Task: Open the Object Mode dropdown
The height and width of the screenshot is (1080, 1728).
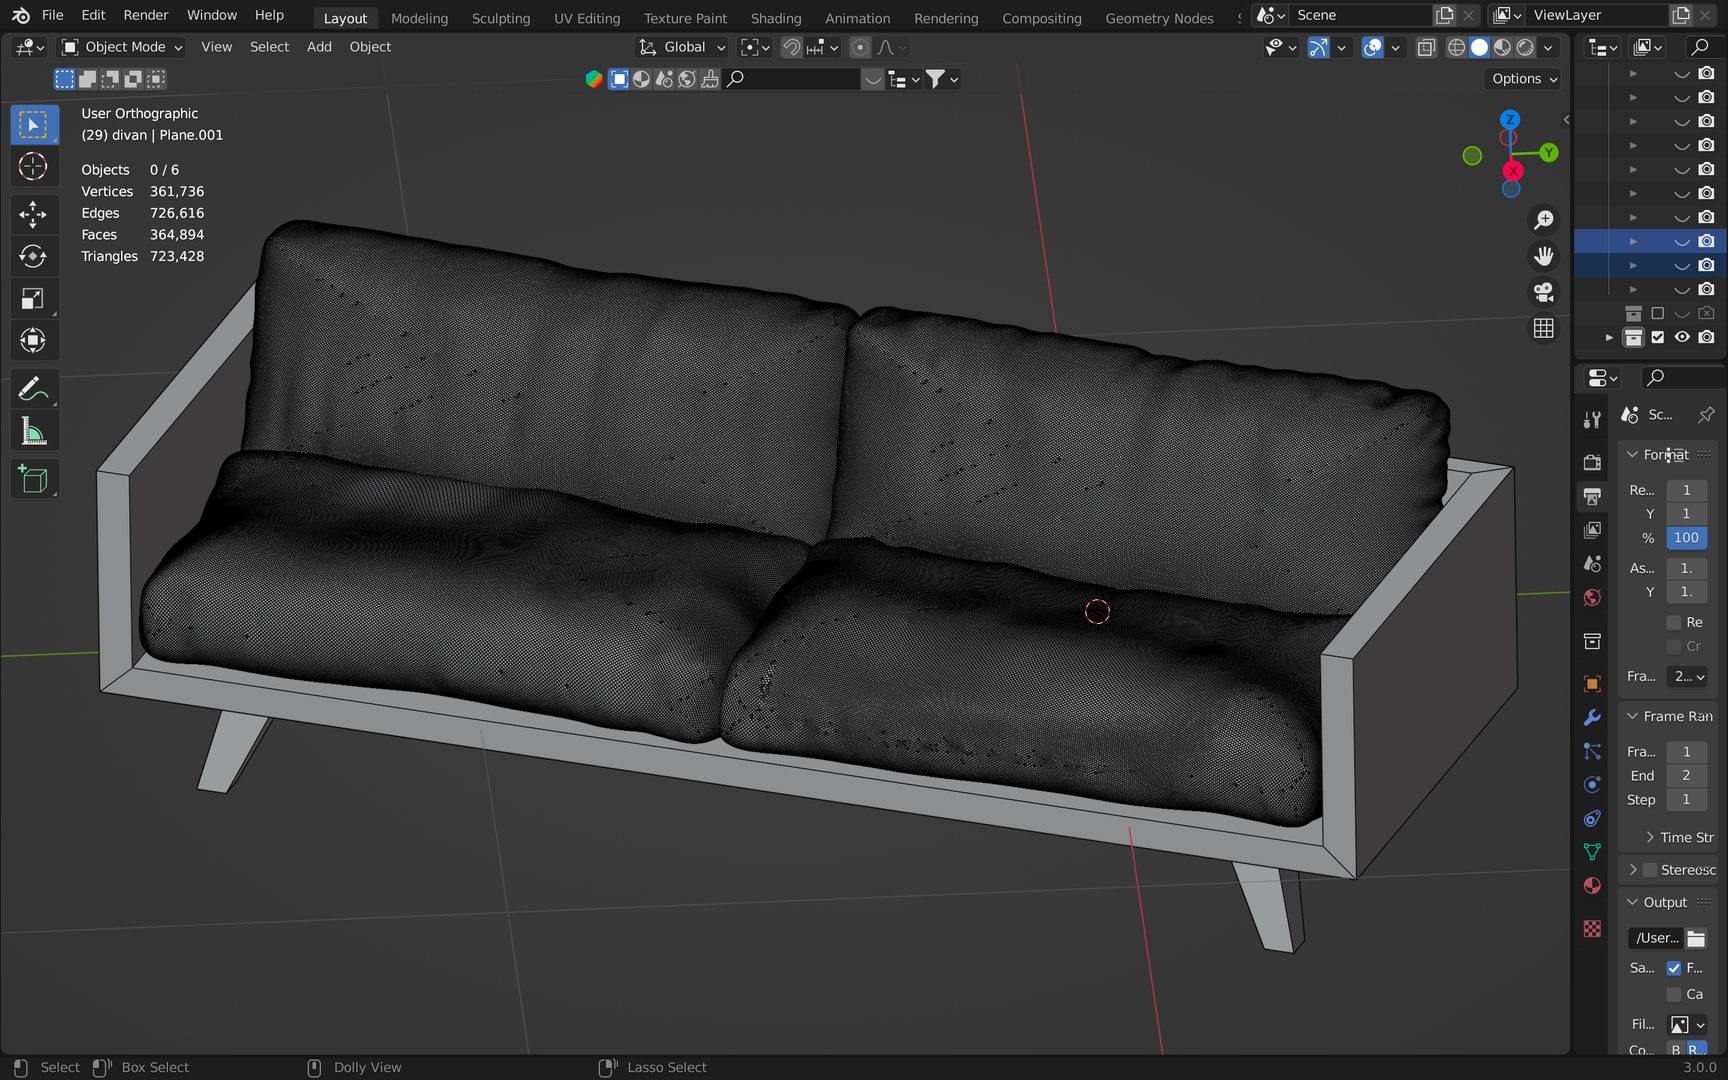Action: 122,47
